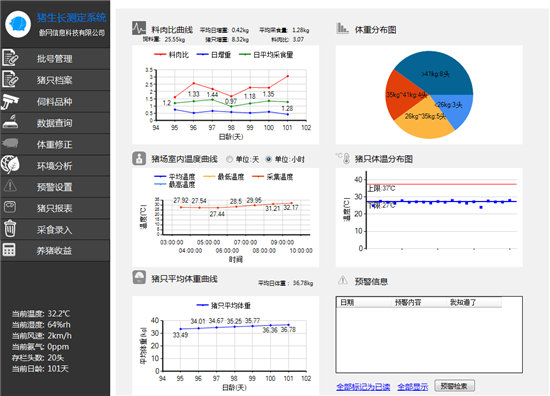Click the 环境分析 leaf globe icon

[10, 165]
